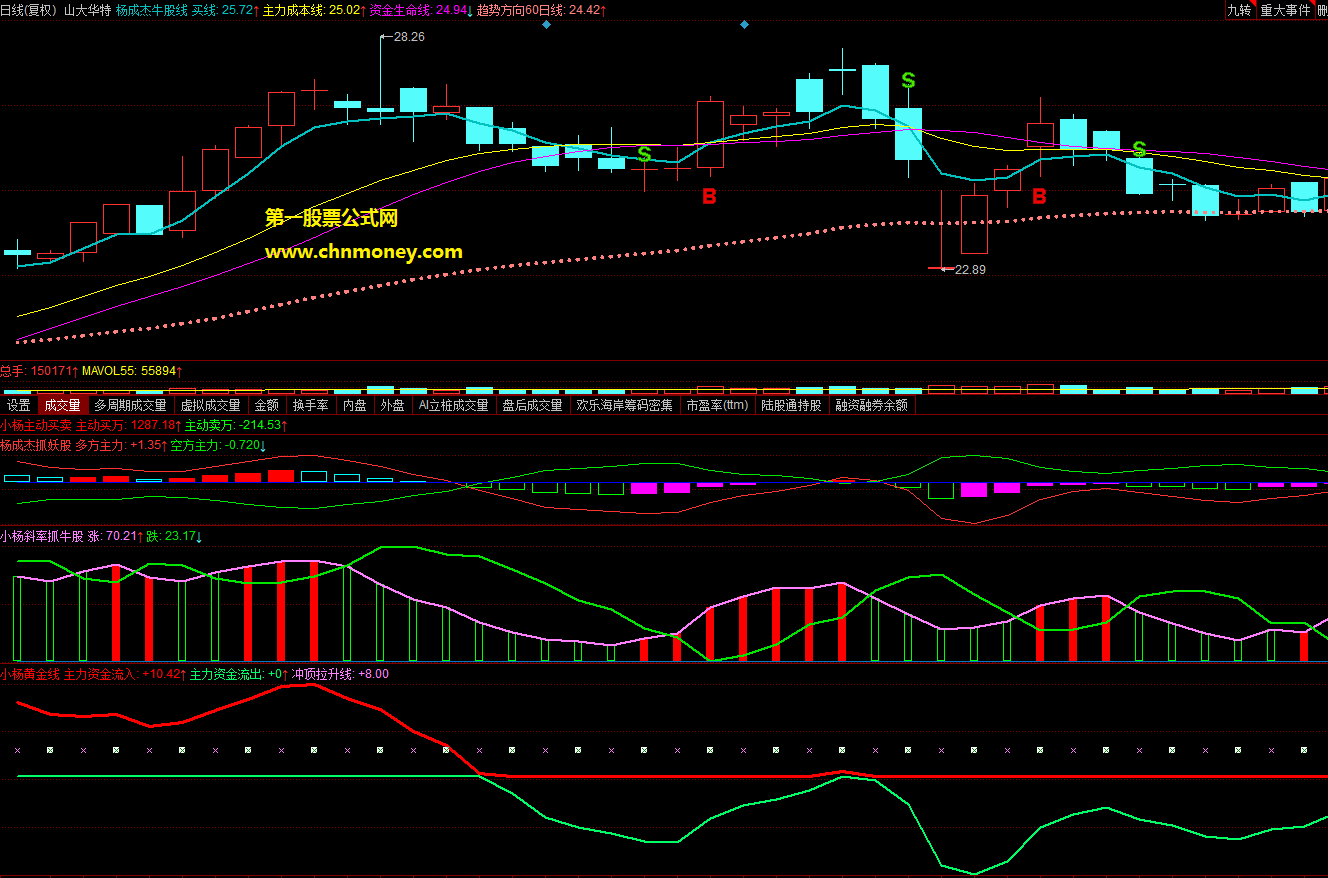Click the first red B buy signal
Viewport: 1328px width, 878px height.
(x=709, y=196)
